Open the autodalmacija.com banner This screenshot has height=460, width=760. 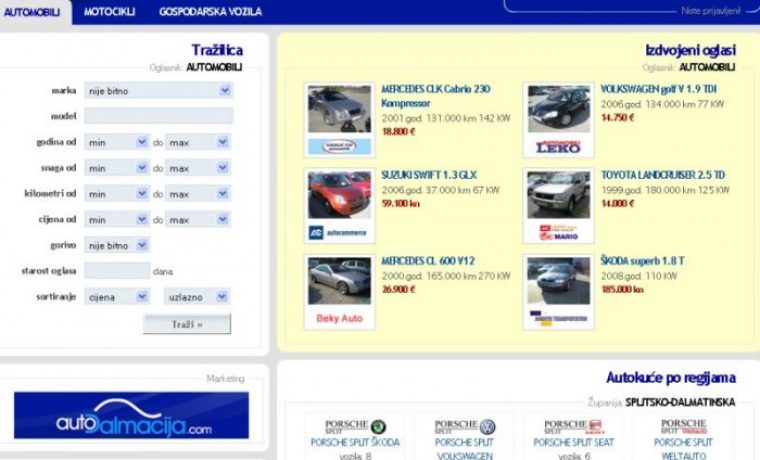tap(131, 415)
